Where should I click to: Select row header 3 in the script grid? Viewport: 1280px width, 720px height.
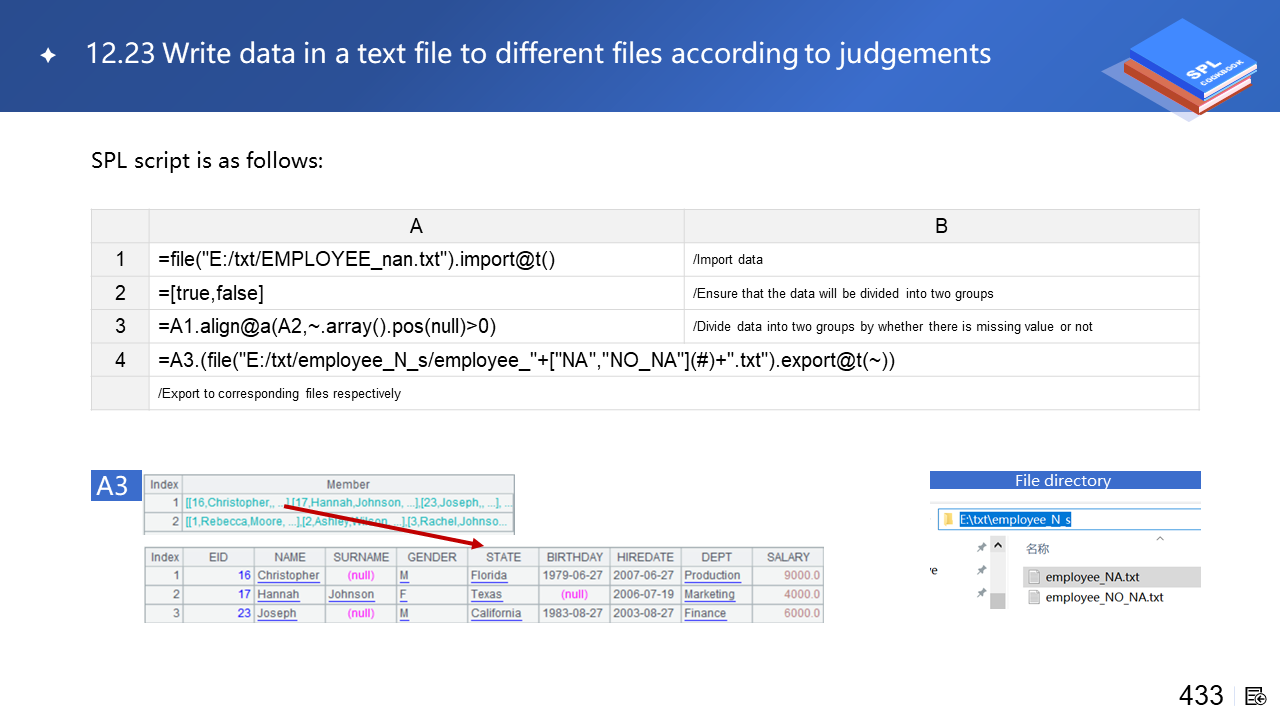pyautogui.click(x=120, y=327)
